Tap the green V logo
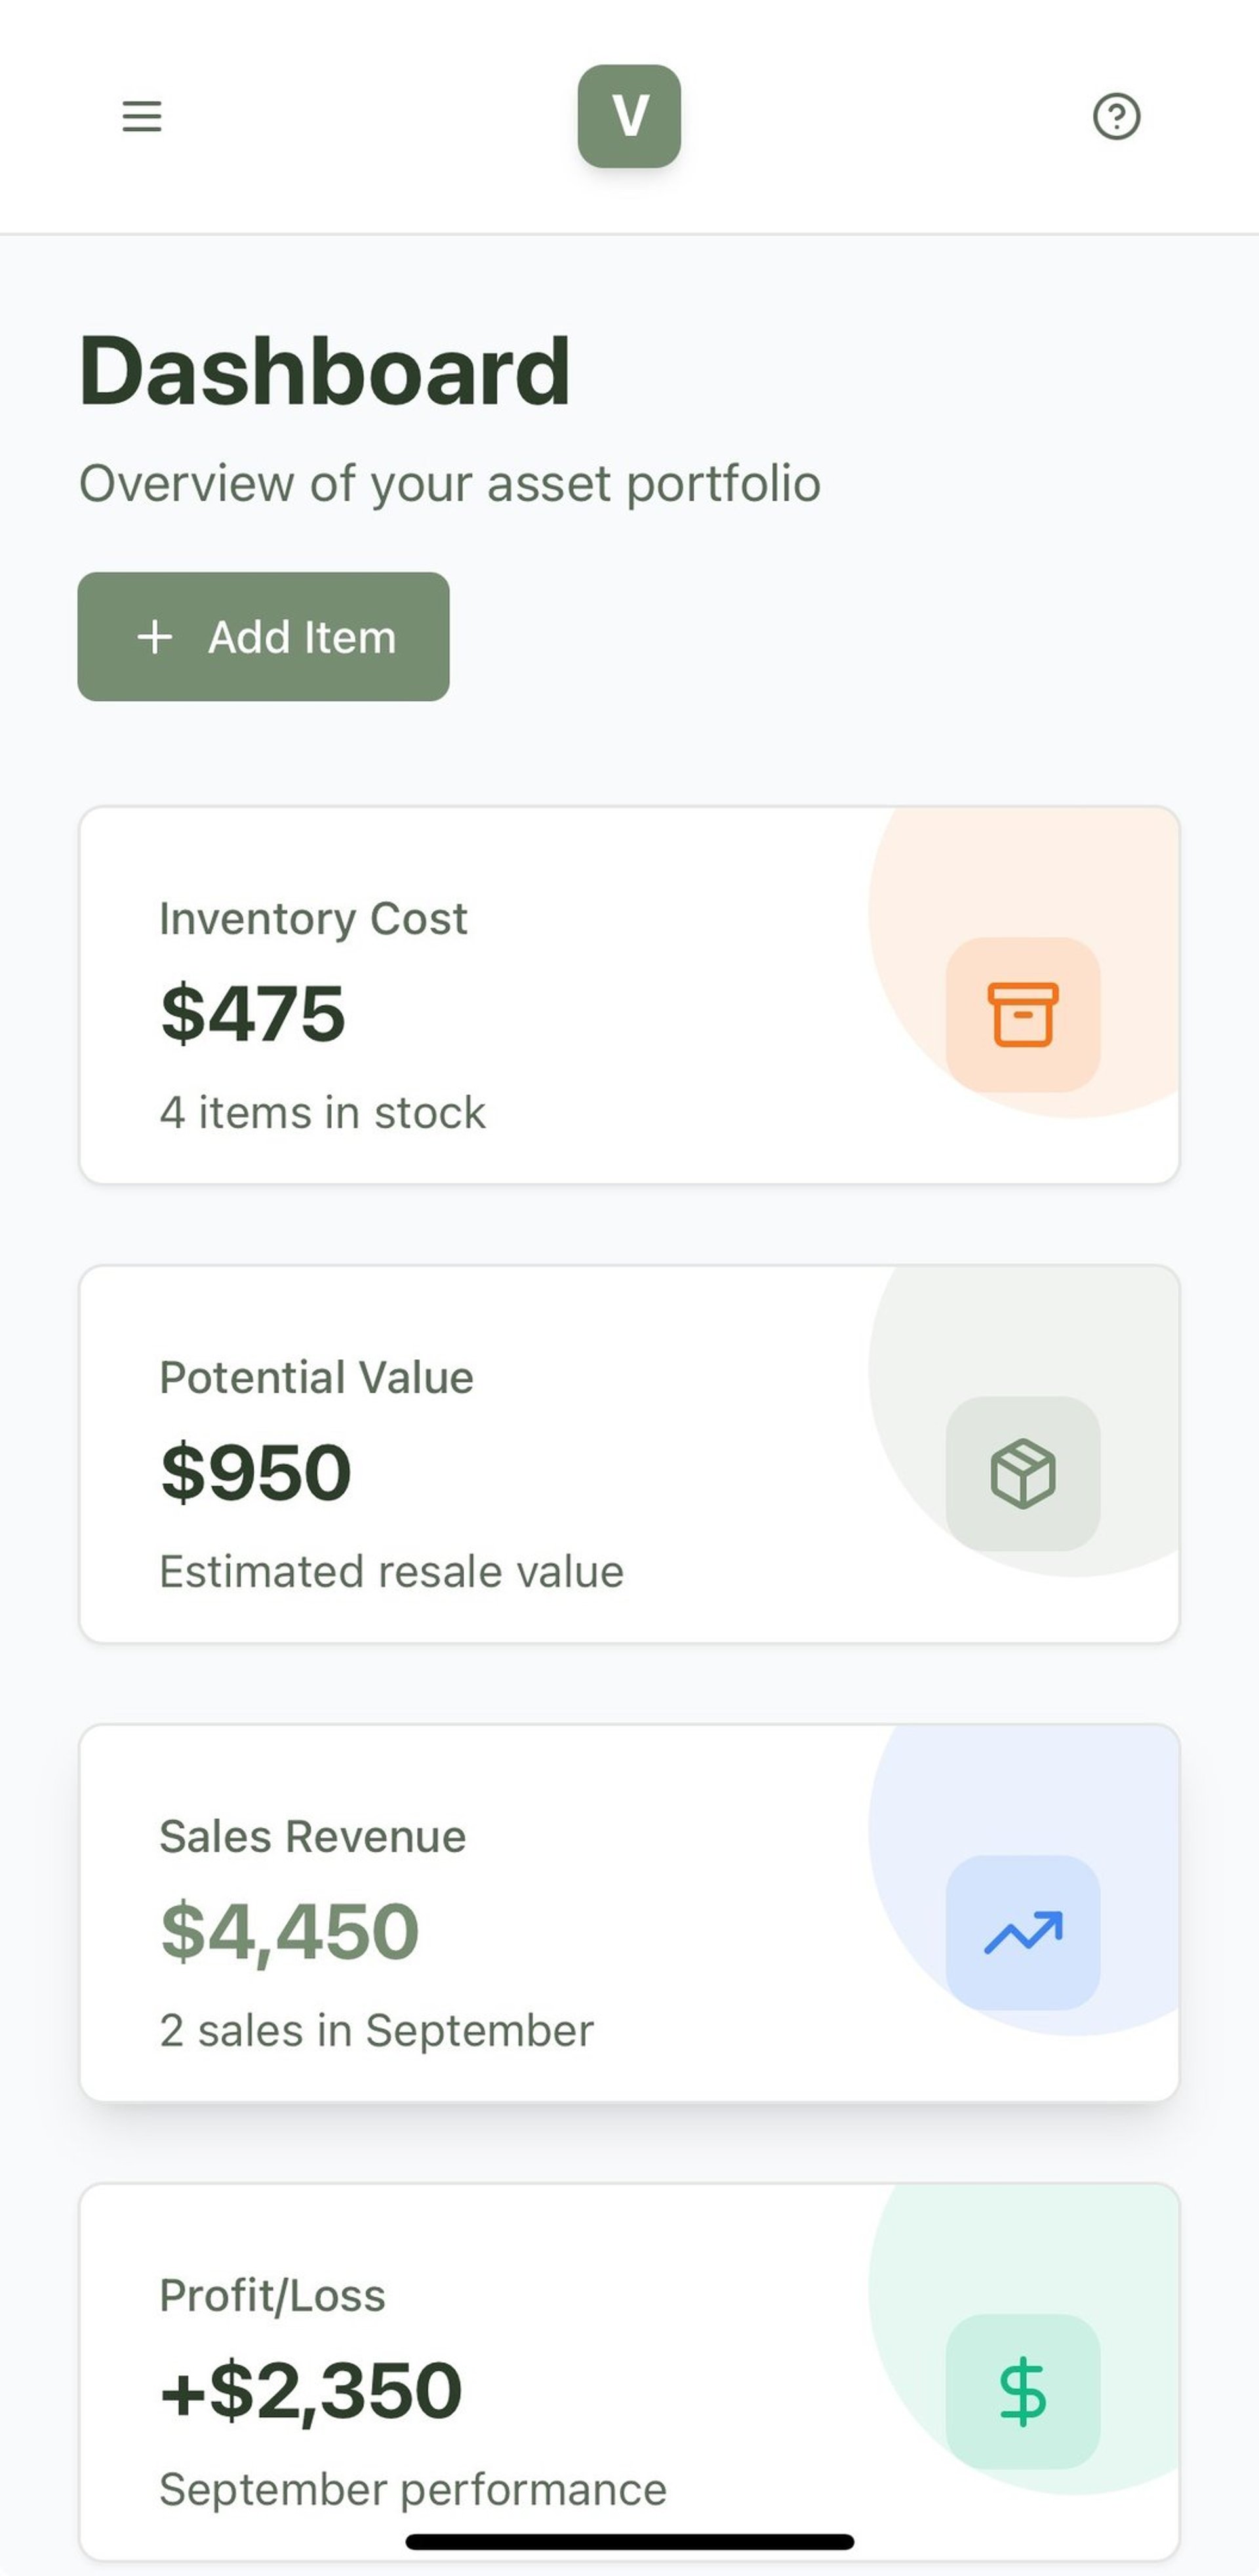The height and width of the screenshot is (2576, 1259). pyautogui.click(x=629, y=116)
